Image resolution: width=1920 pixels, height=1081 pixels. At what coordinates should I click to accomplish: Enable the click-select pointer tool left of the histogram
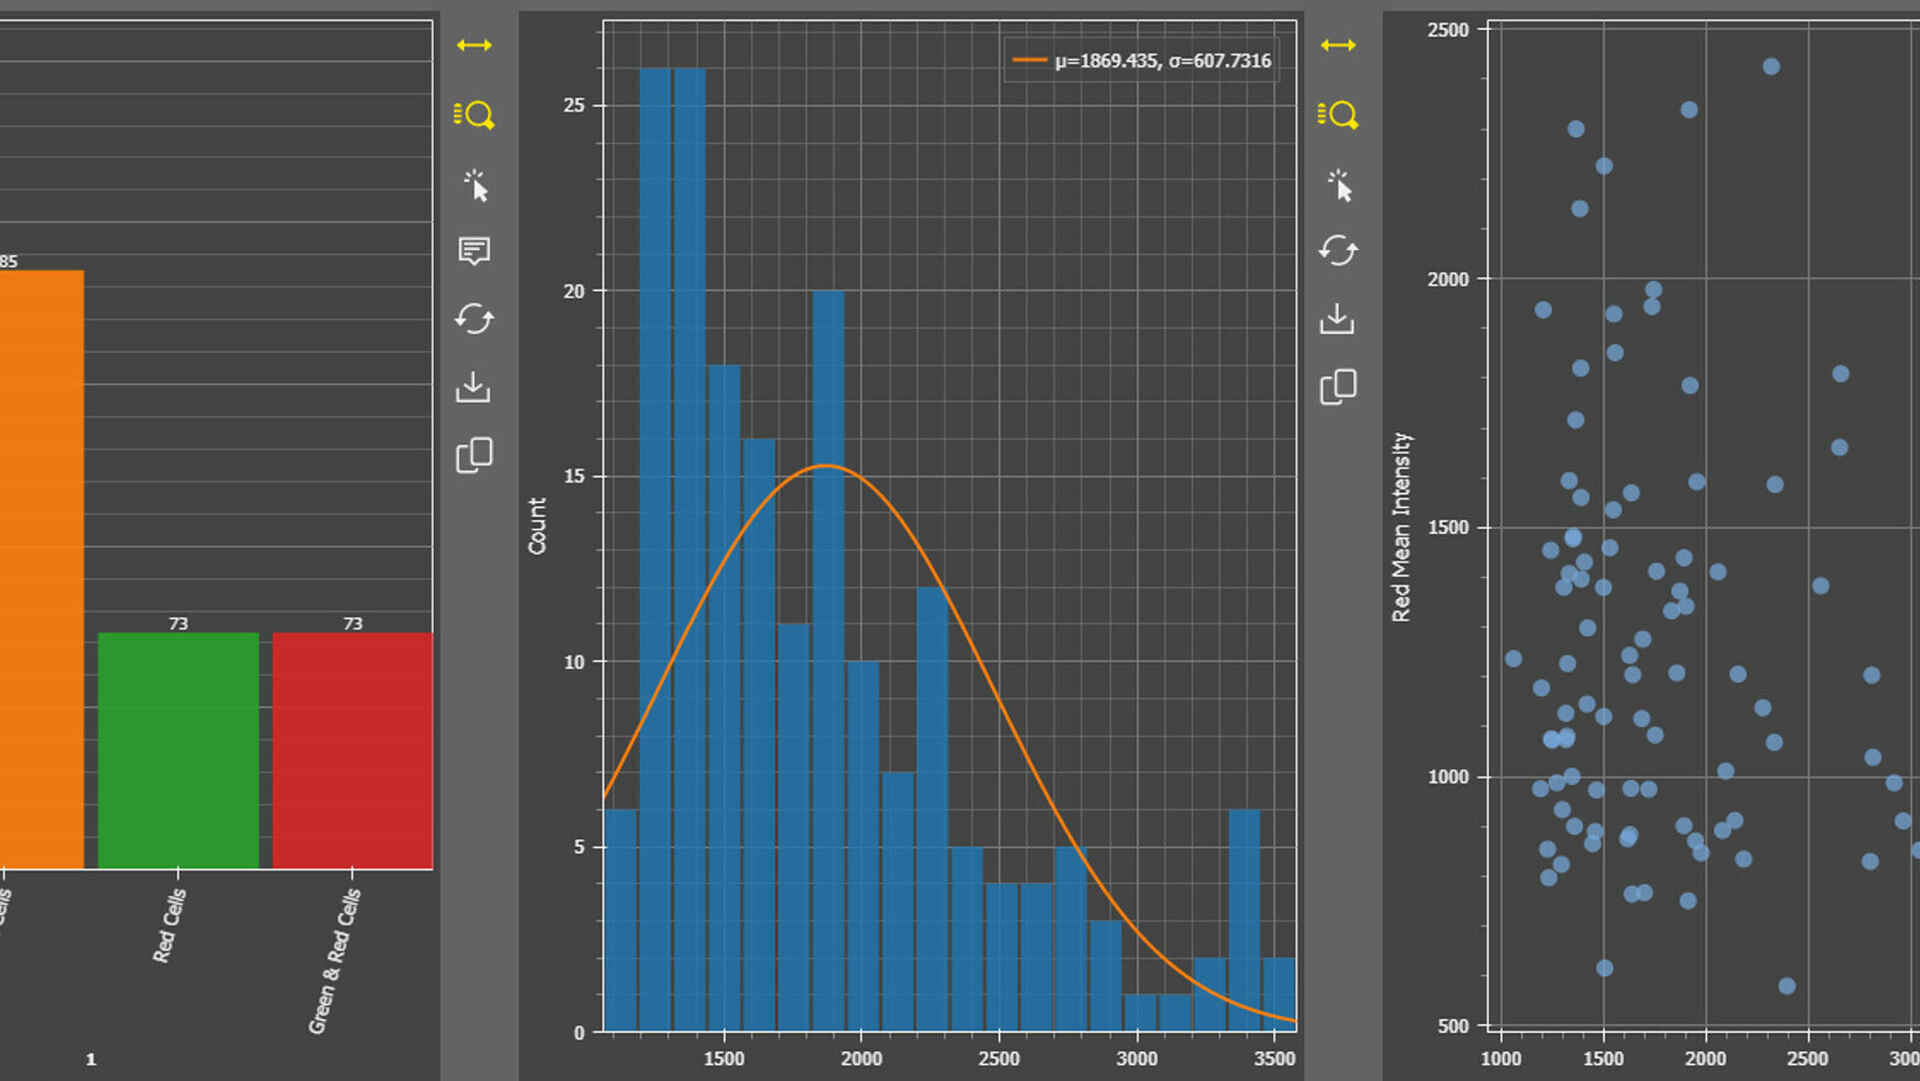(475, 186)
